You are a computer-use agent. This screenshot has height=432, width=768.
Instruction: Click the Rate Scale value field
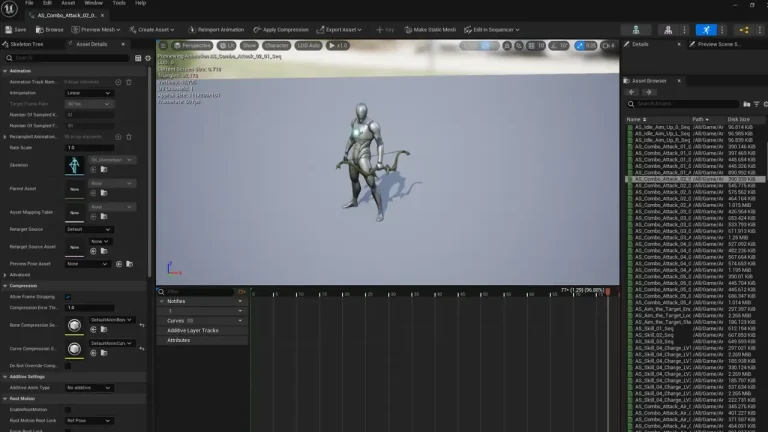pyautogui.click(x=89, y=147)
